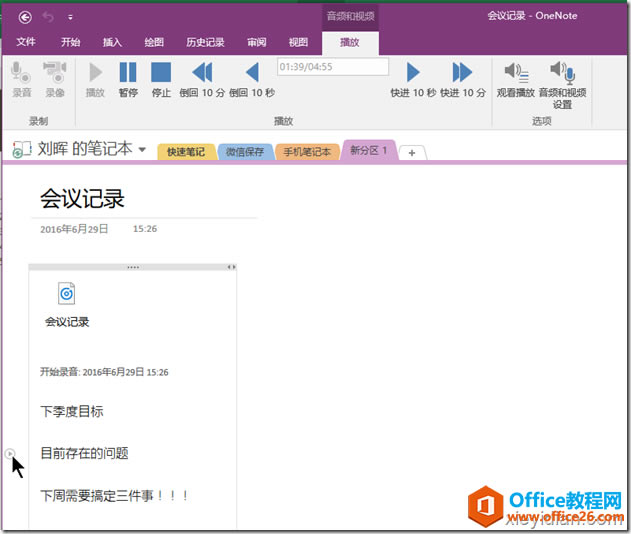The image size is (631, 534).
Task: Stop the recording playback
Action: click(x=161, y=73)
